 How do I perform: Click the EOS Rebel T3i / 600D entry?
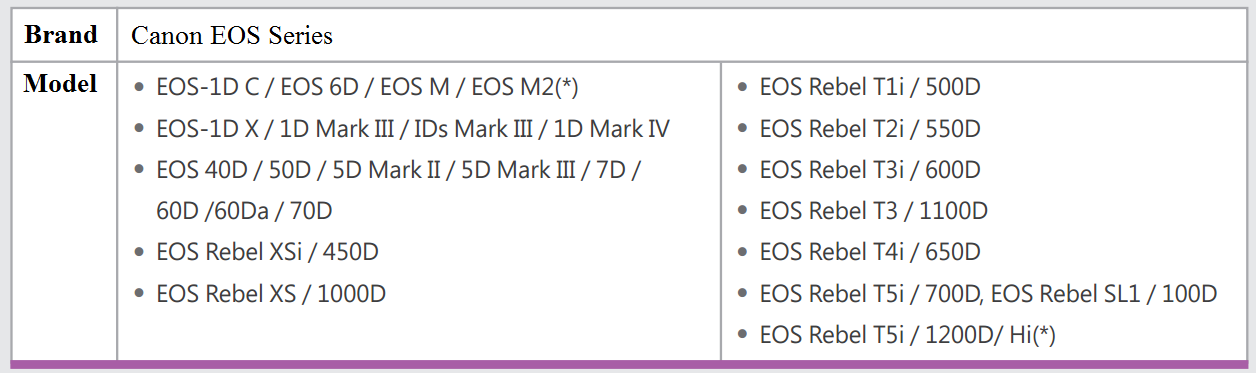[x=870, y=170]
